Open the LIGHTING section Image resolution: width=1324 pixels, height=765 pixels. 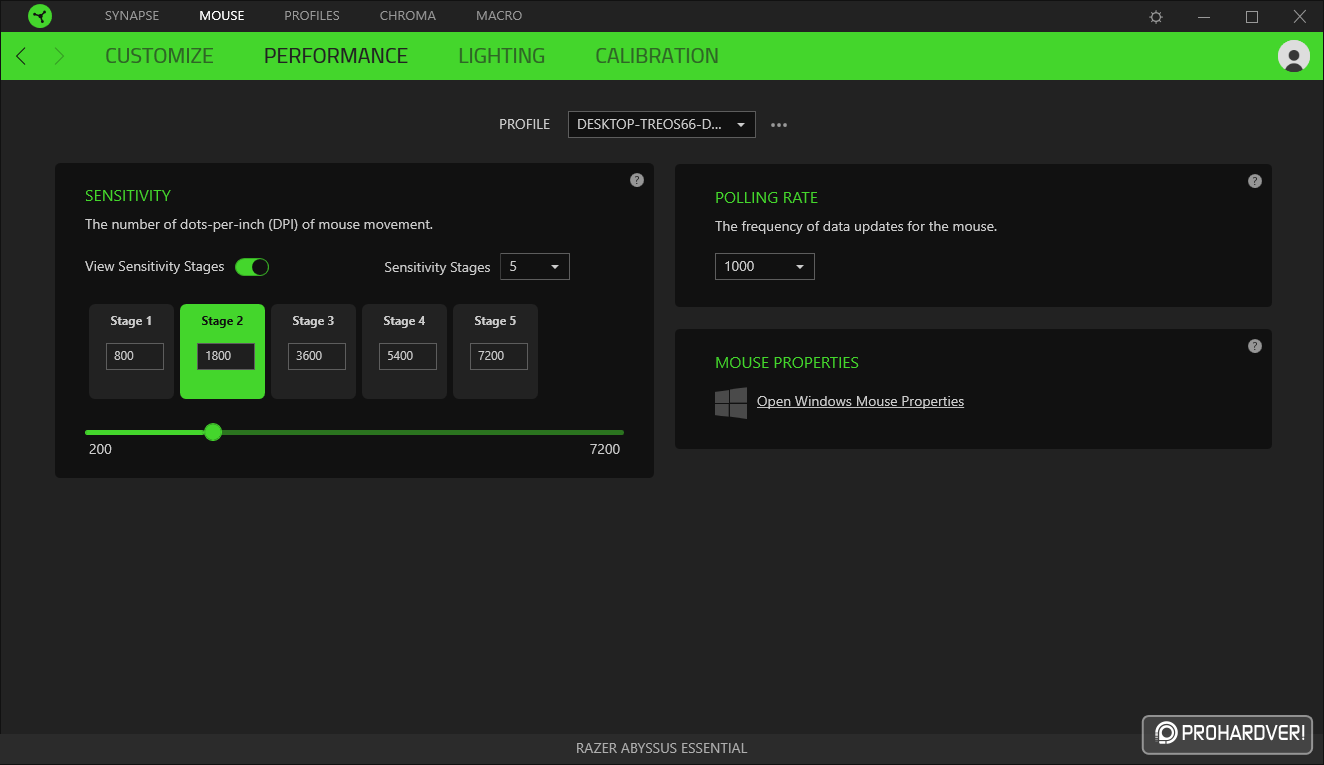501,56
